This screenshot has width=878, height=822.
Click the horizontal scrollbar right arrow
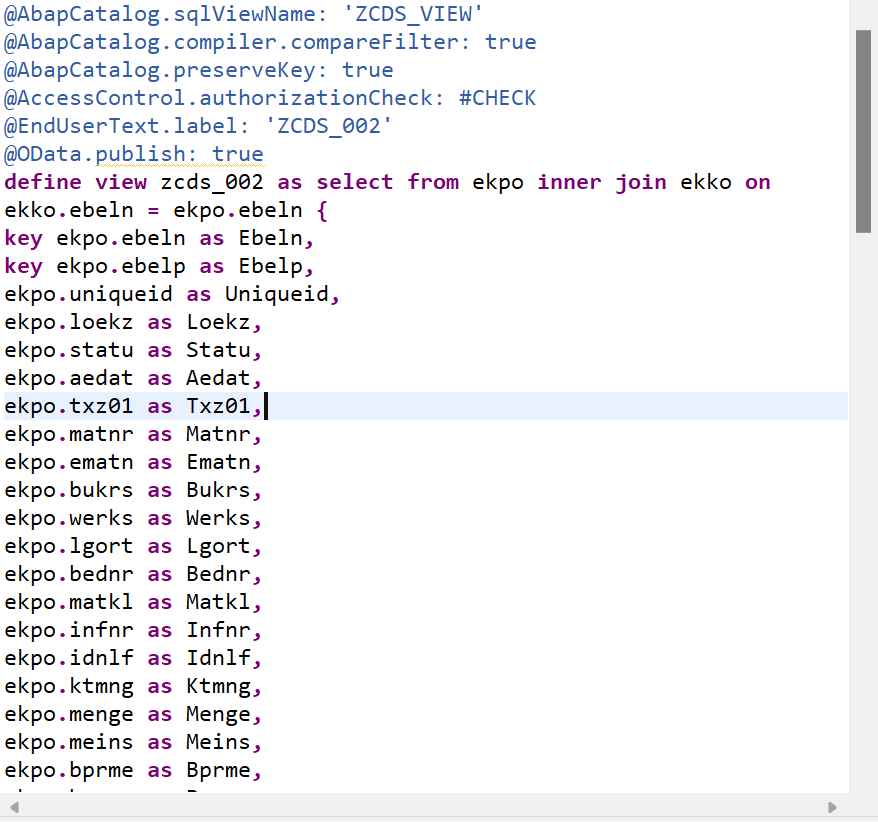[x=833, y=806]
